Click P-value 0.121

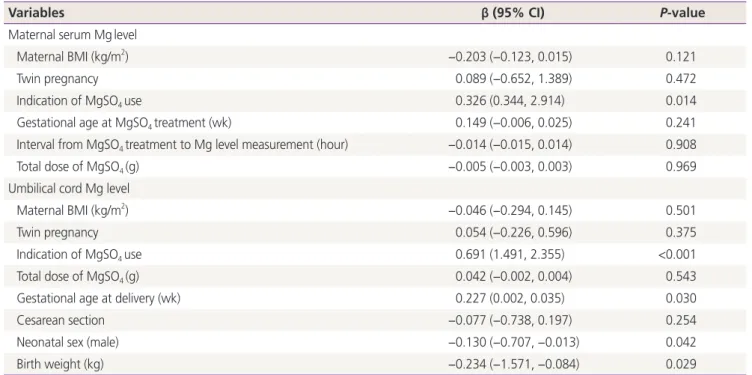pos(681,57)
